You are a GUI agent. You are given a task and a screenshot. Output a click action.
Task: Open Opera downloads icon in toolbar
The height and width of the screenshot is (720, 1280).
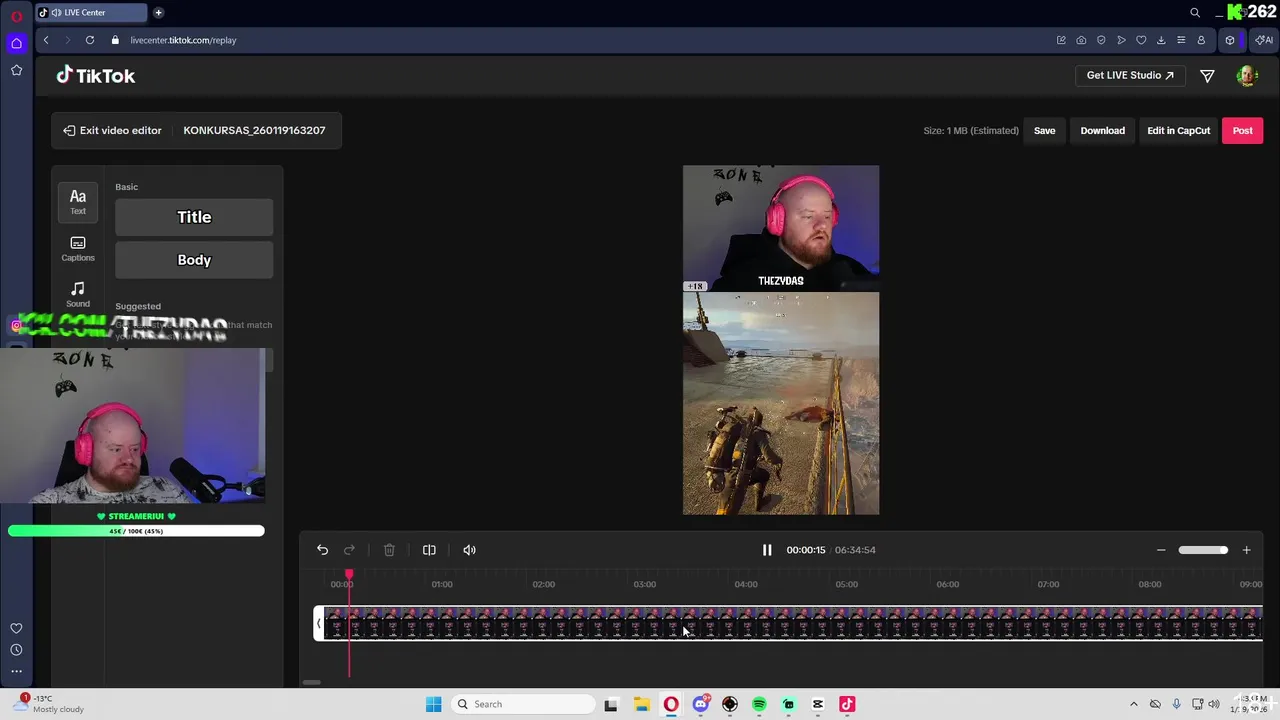pyautogui.click(x=1161, y=40)
